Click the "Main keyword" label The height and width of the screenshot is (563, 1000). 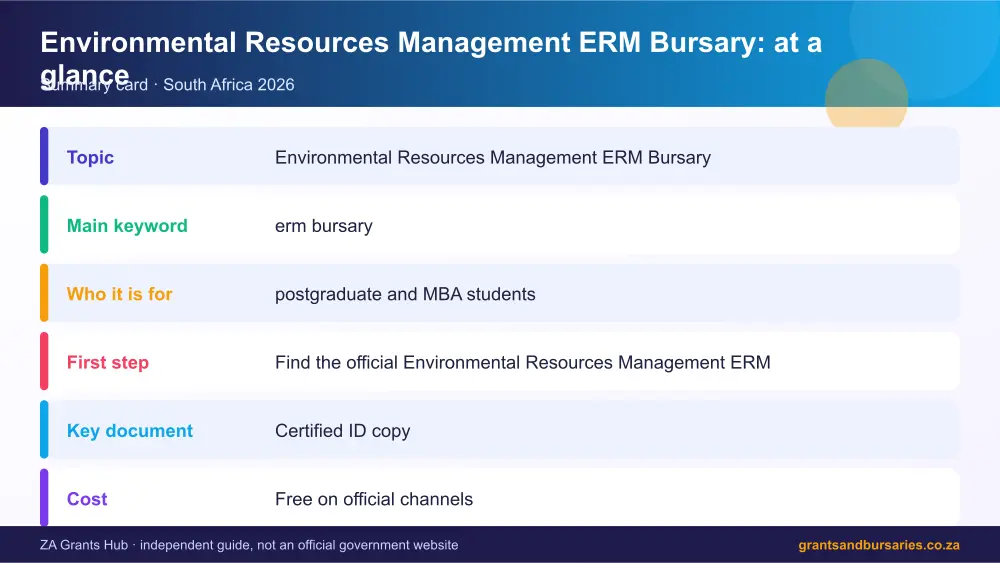pos(127,226)
